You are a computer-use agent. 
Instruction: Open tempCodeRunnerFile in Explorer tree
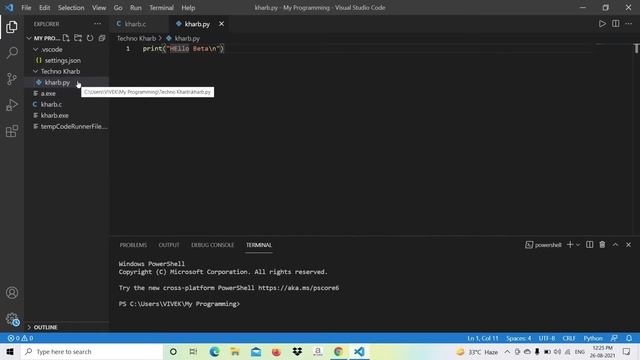click(73, 126)
